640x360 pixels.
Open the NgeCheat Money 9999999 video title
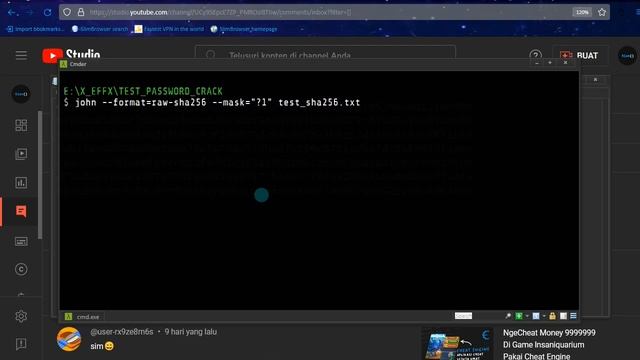549,344
